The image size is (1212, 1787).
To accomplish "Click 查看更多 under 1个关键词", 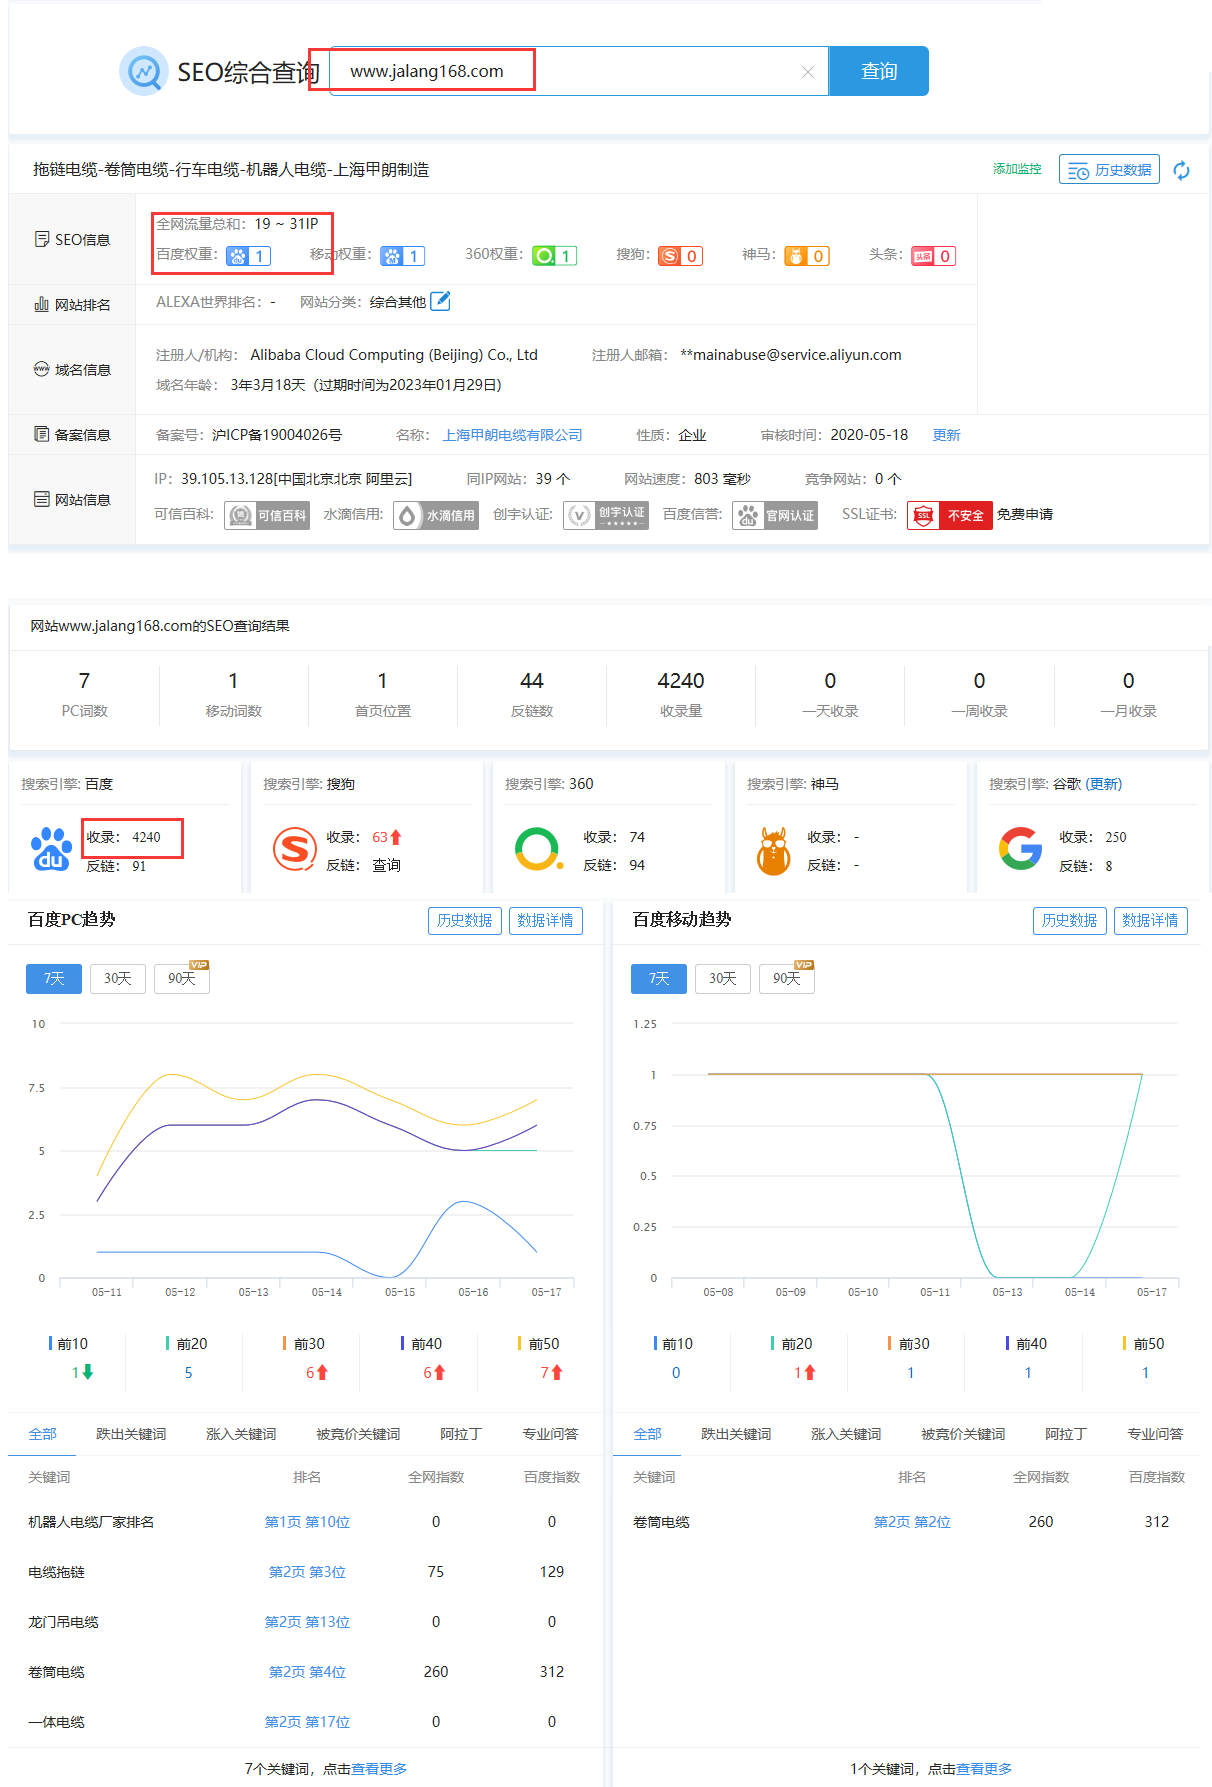I will tap(984, 1769).
